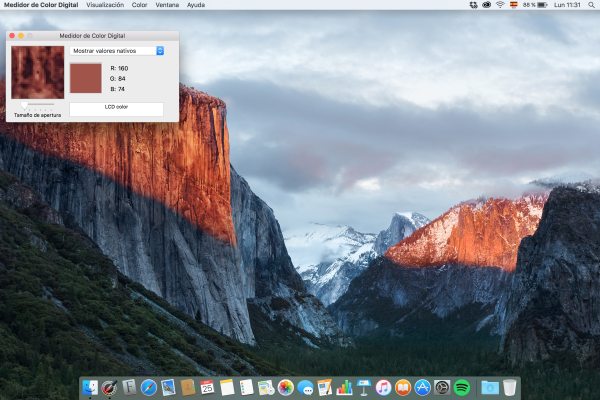Viewport: 600px width, 400px height.
Task: Open the Calendar app in dock
Action: coord(207,387)
